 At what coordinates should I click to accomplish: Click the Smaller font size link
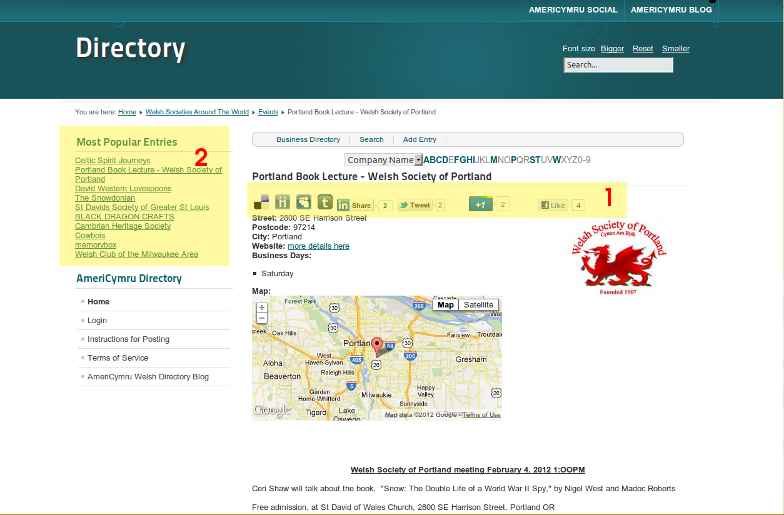pos(676,48)
